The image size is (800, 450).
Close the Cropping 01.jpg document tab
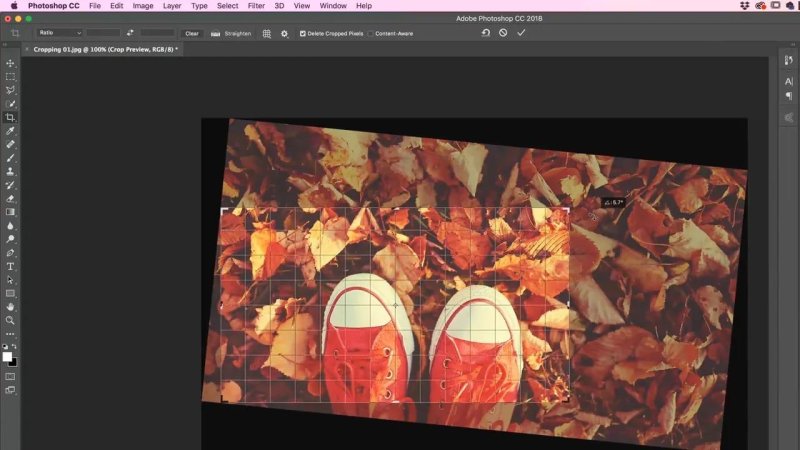click(x=27, y=49)
